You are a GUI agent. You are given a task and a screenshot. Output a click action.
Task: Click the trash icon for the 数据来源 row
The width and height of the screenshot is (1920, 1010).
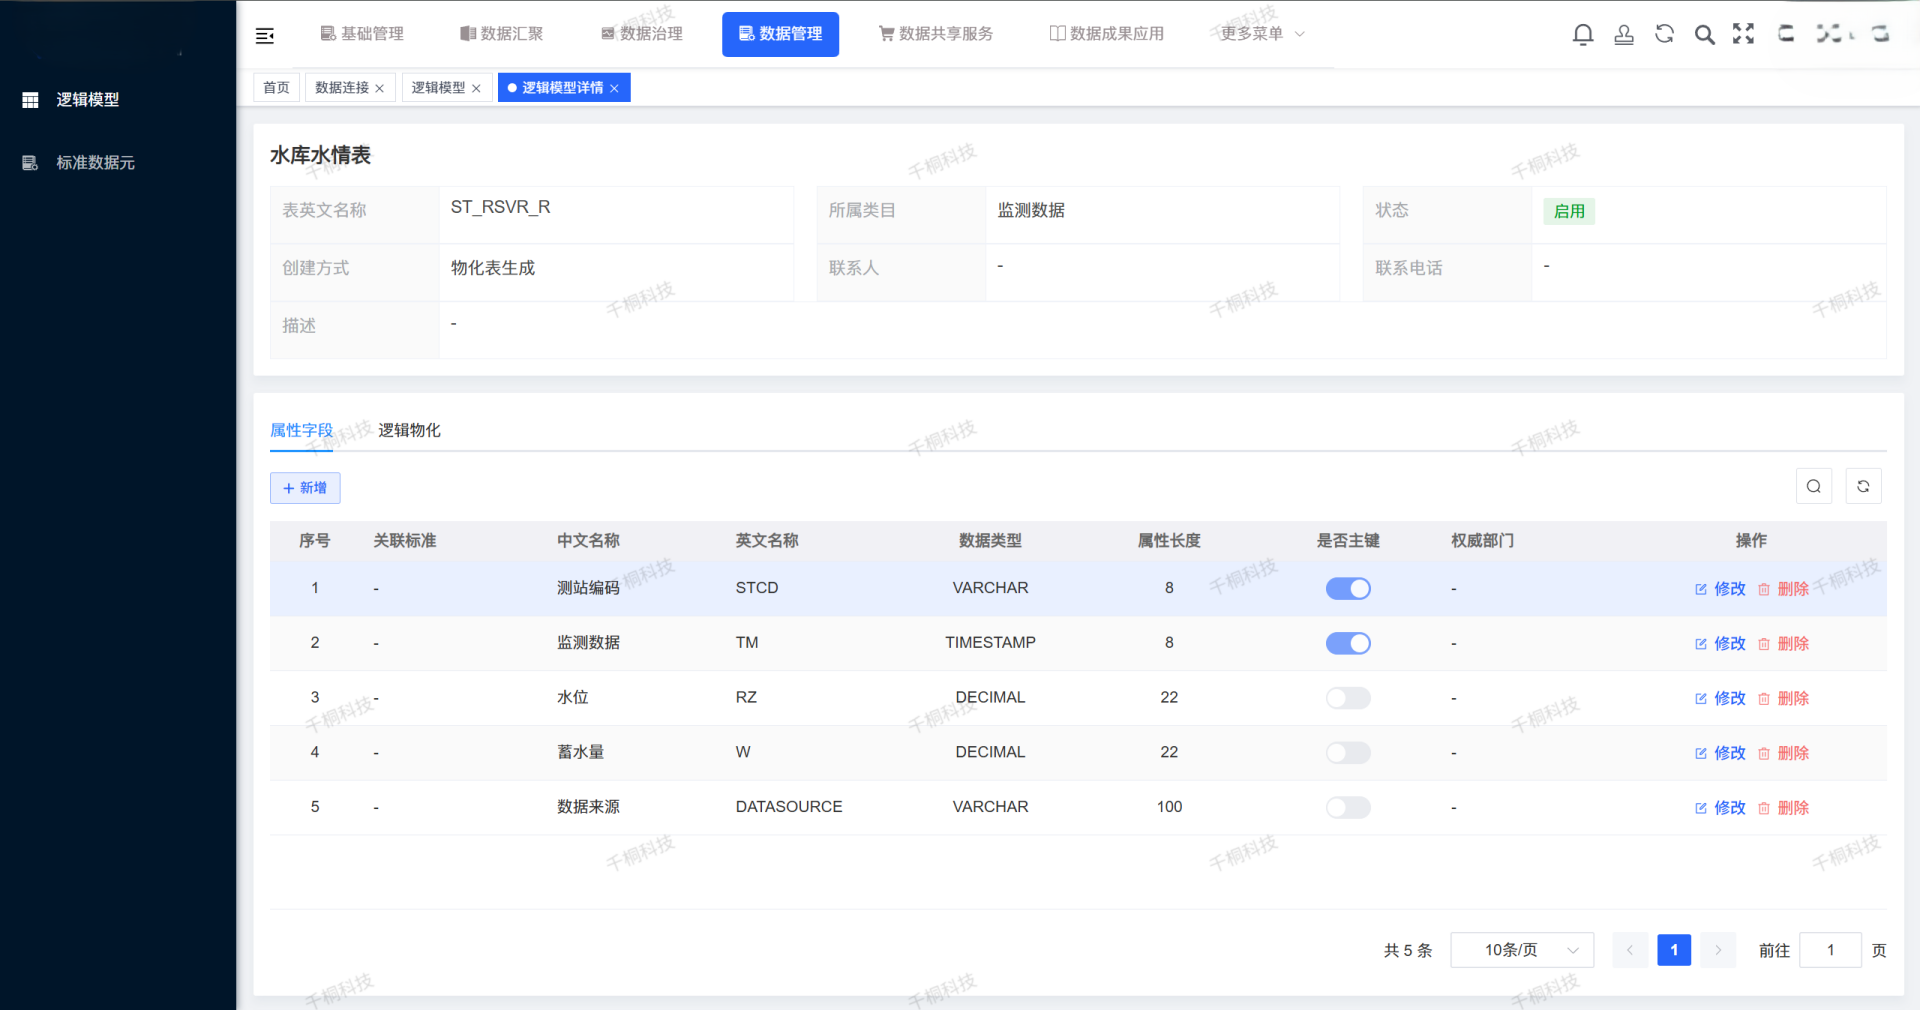pyautogui.click(x=1764, y=808)
